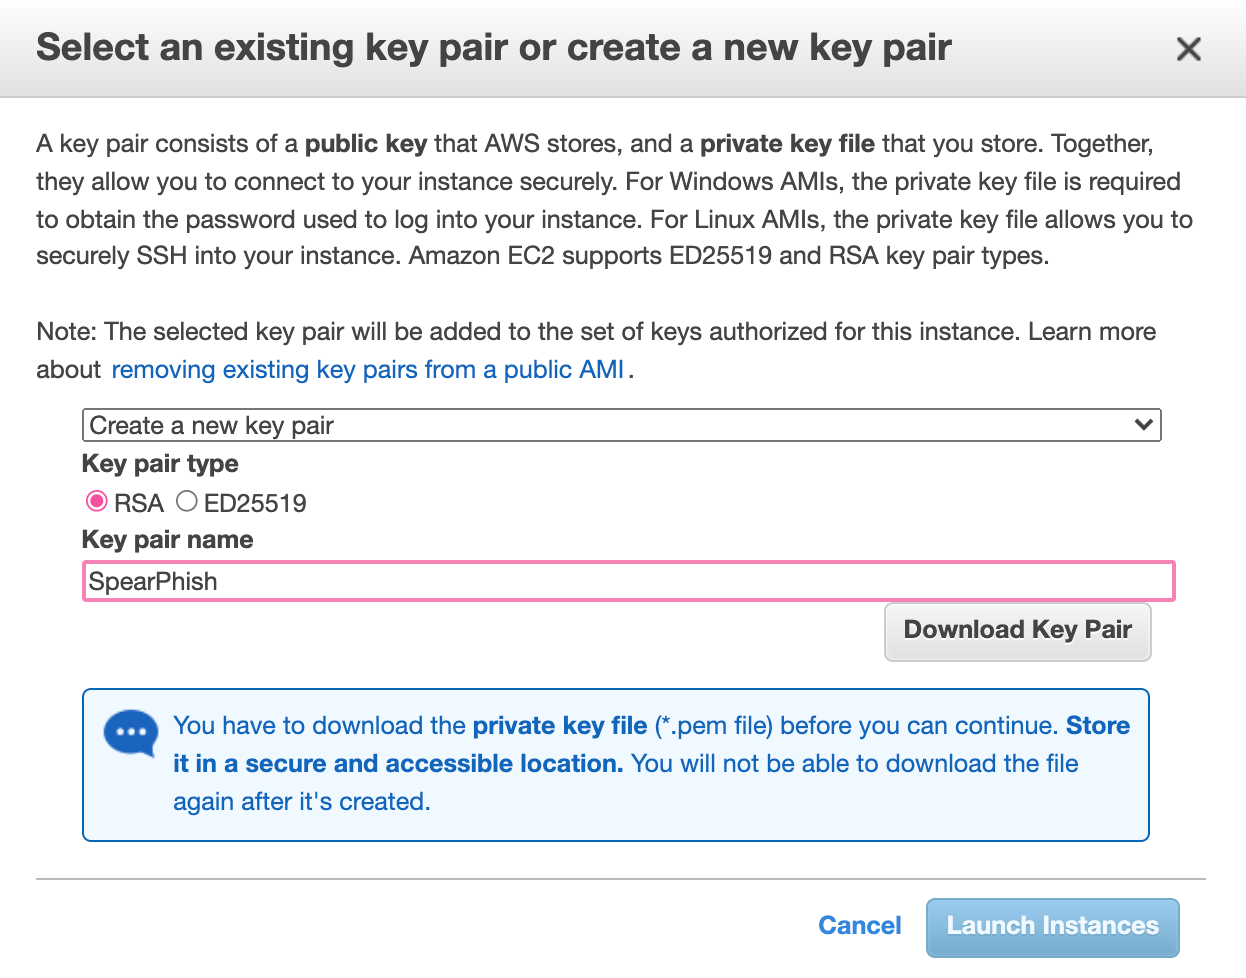Click bold 'public key' in the description
1246x978 pixels.
[x=365, y=144]
